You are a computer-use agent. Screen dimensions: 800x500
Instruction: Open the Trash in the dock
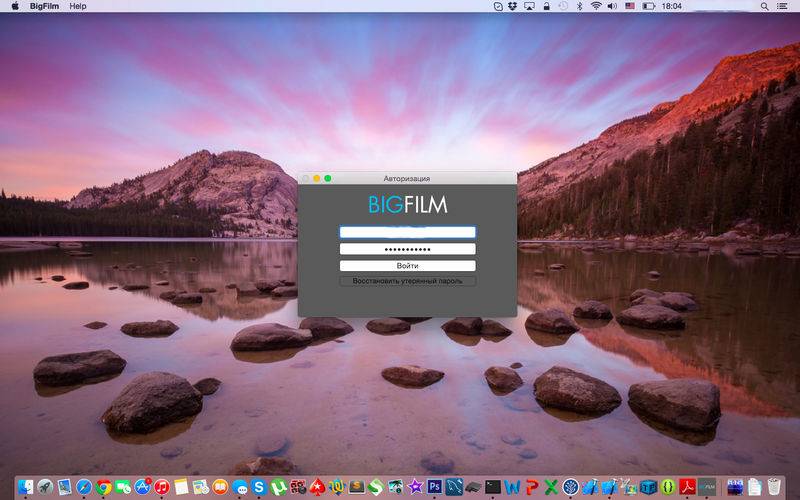pyautogui.click(x=774, y=487)
